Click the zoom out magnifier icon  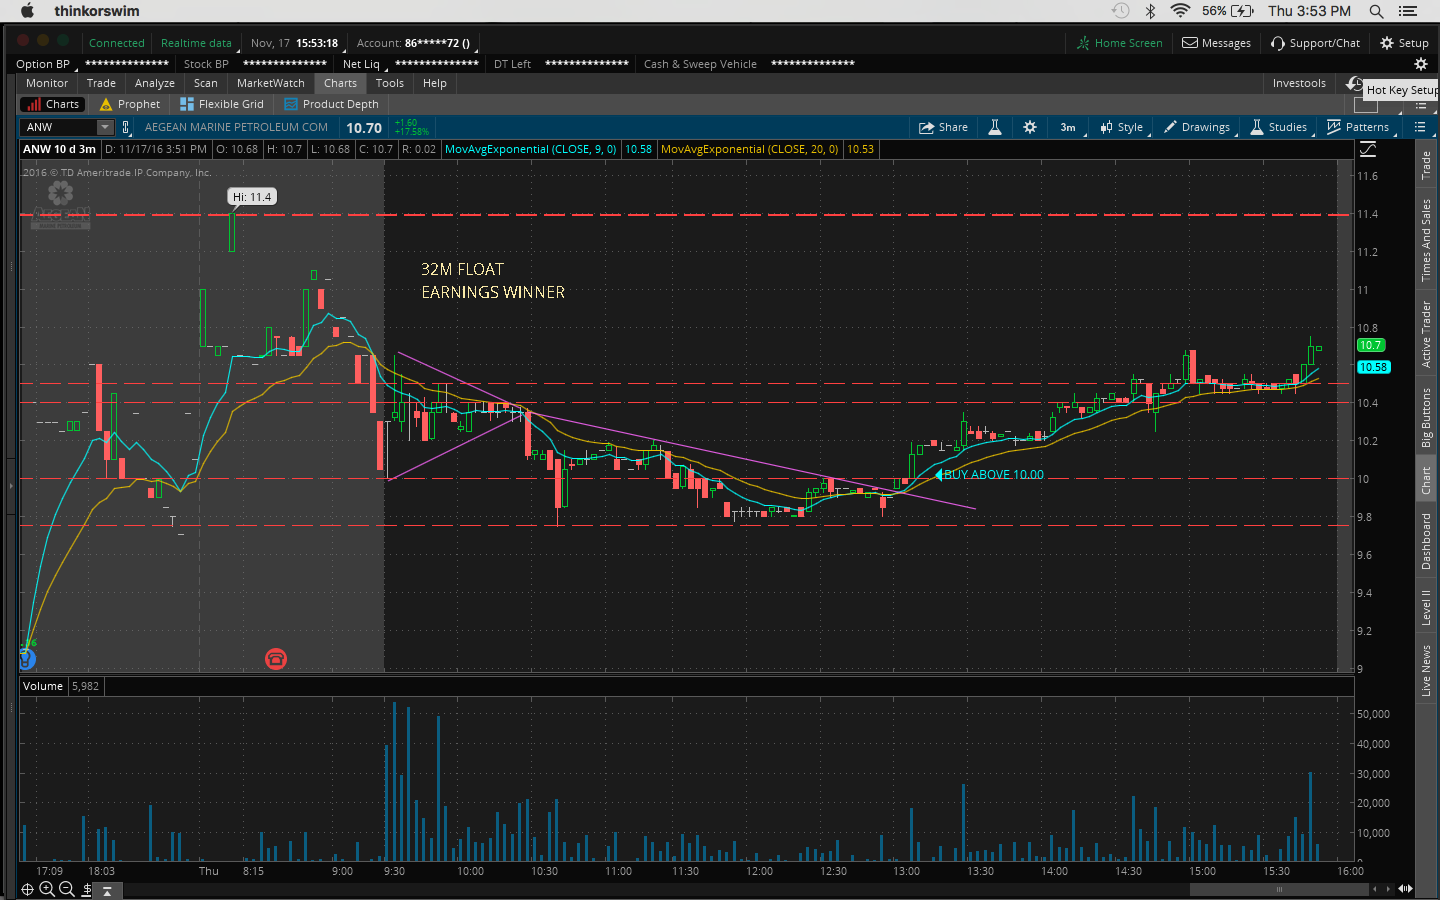point(67,889)
